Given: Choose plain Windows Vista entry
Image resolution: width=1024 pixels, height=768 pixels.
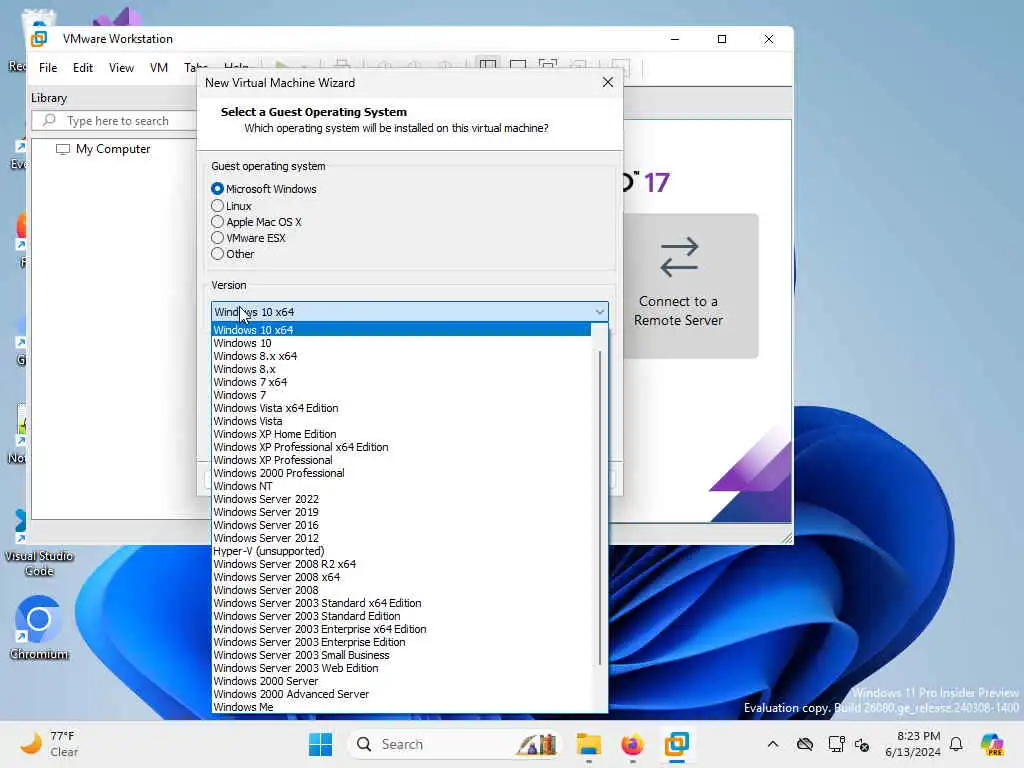Looking at the screenshot, I should (x=401, y=421).
